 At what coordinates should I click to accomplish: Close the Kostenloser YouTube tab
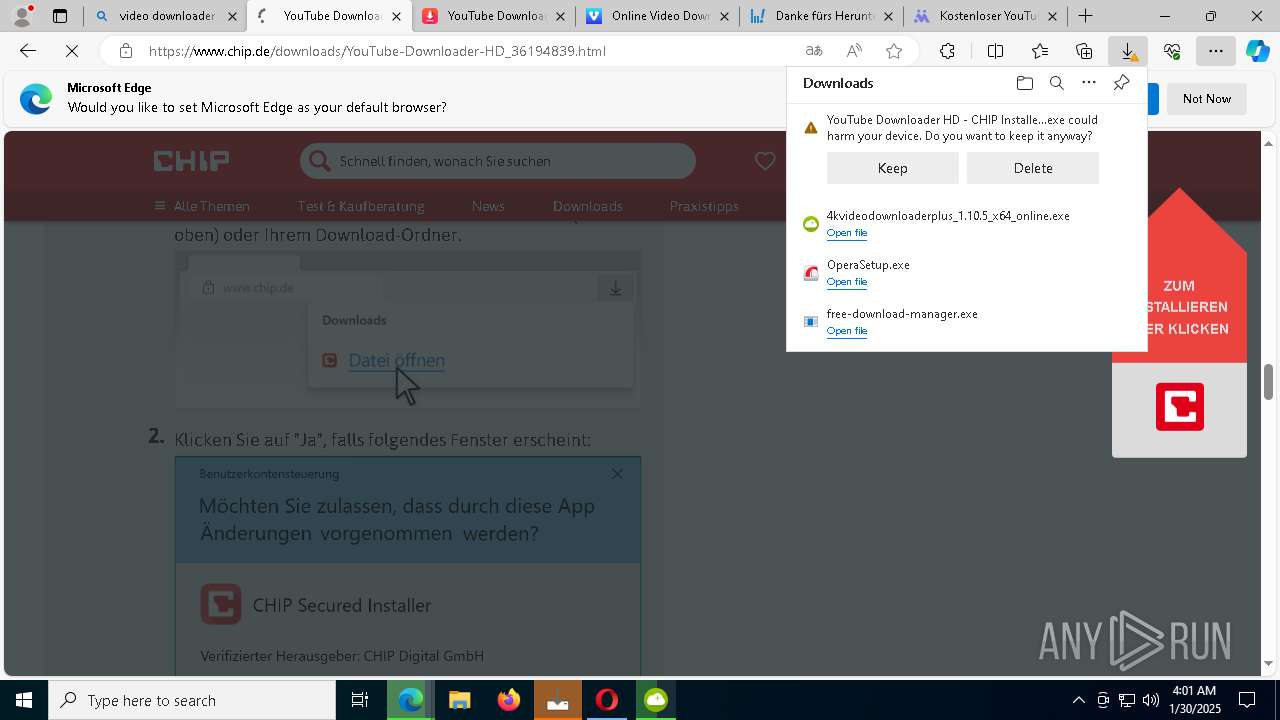1052,16
